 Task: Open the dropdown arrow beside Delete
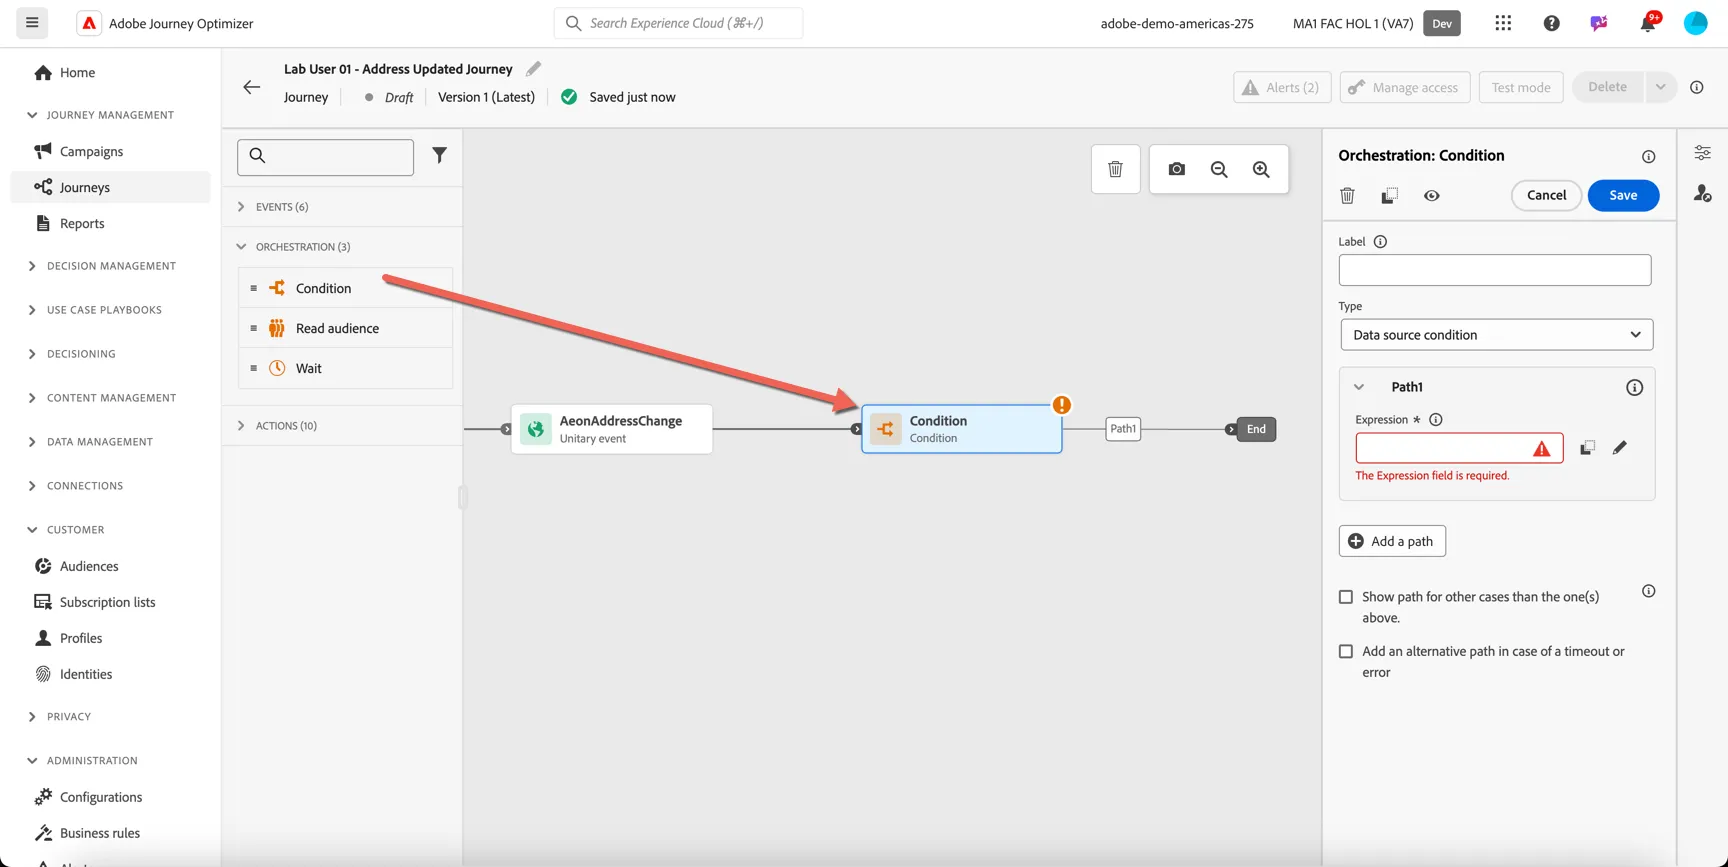point(1660,87)
